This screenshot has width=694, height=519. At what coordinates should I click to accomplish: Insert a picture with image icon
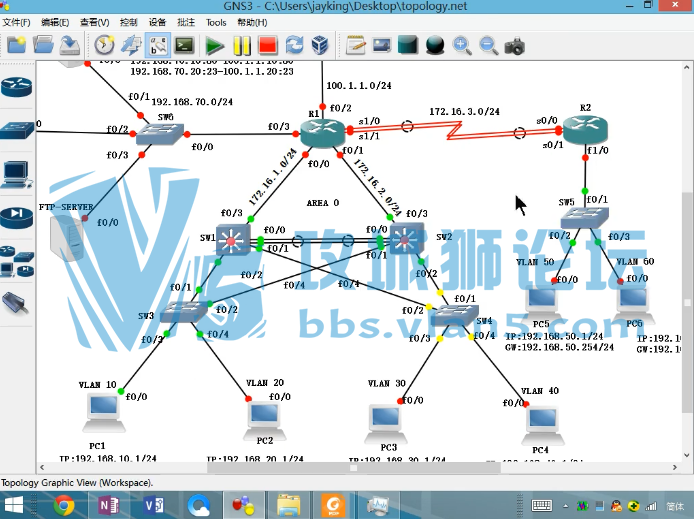382,45
